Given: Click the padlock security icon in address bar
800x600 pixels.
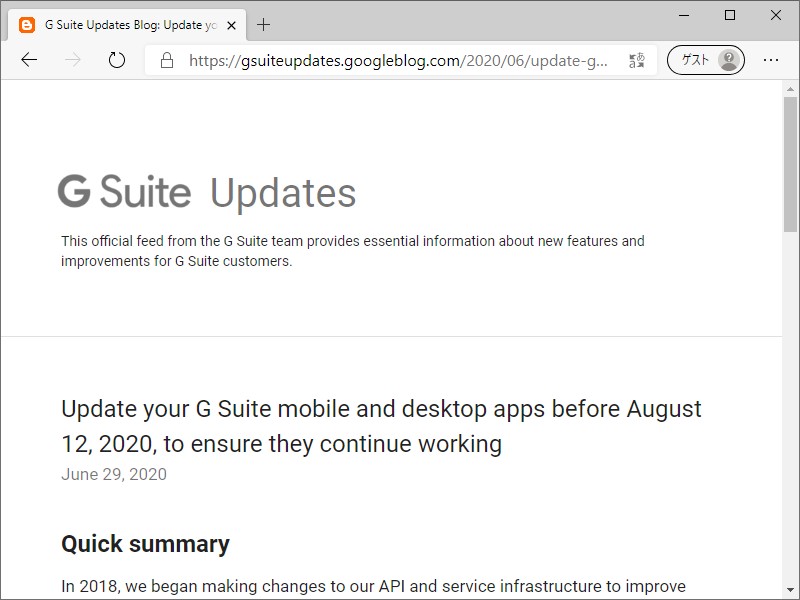Looking at the screenshot, I should [x=166, y=60].
